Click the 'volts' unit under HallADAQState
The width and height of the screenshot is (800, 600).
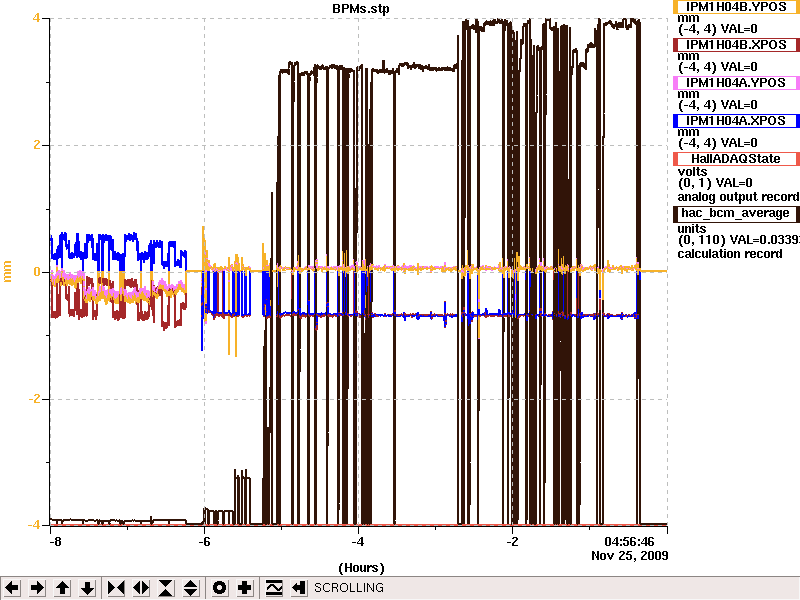692,171
